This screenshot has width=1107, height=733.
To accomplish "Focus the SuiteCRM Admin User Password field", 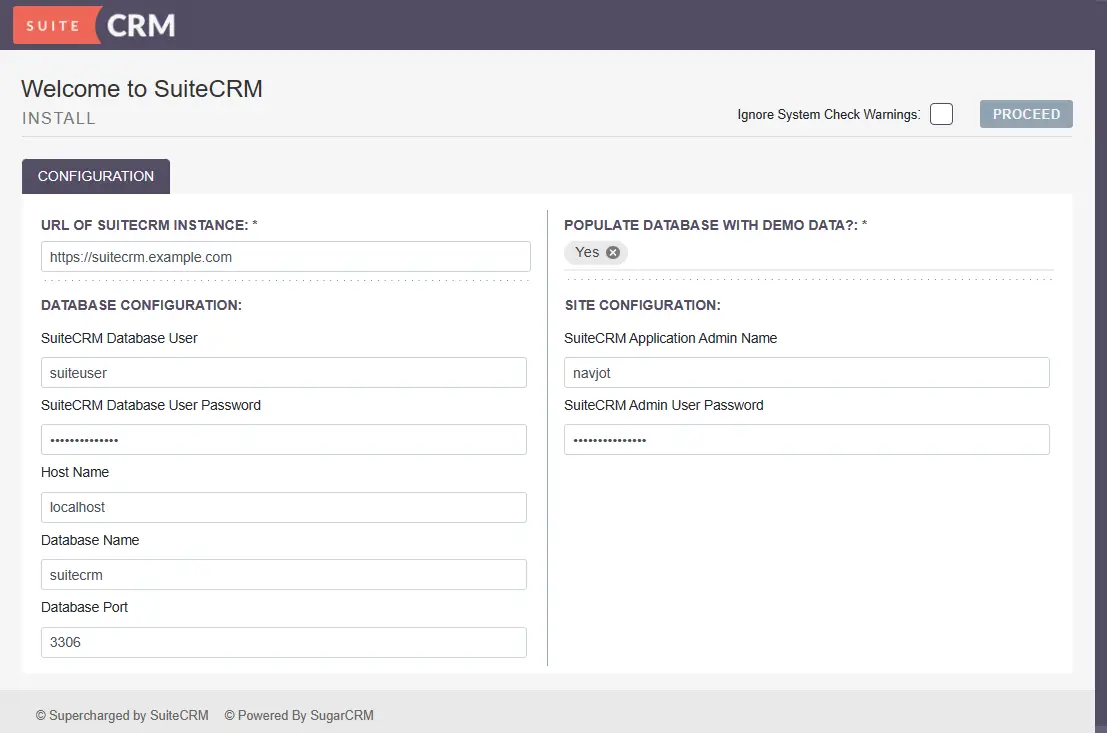I will (807, 440).
